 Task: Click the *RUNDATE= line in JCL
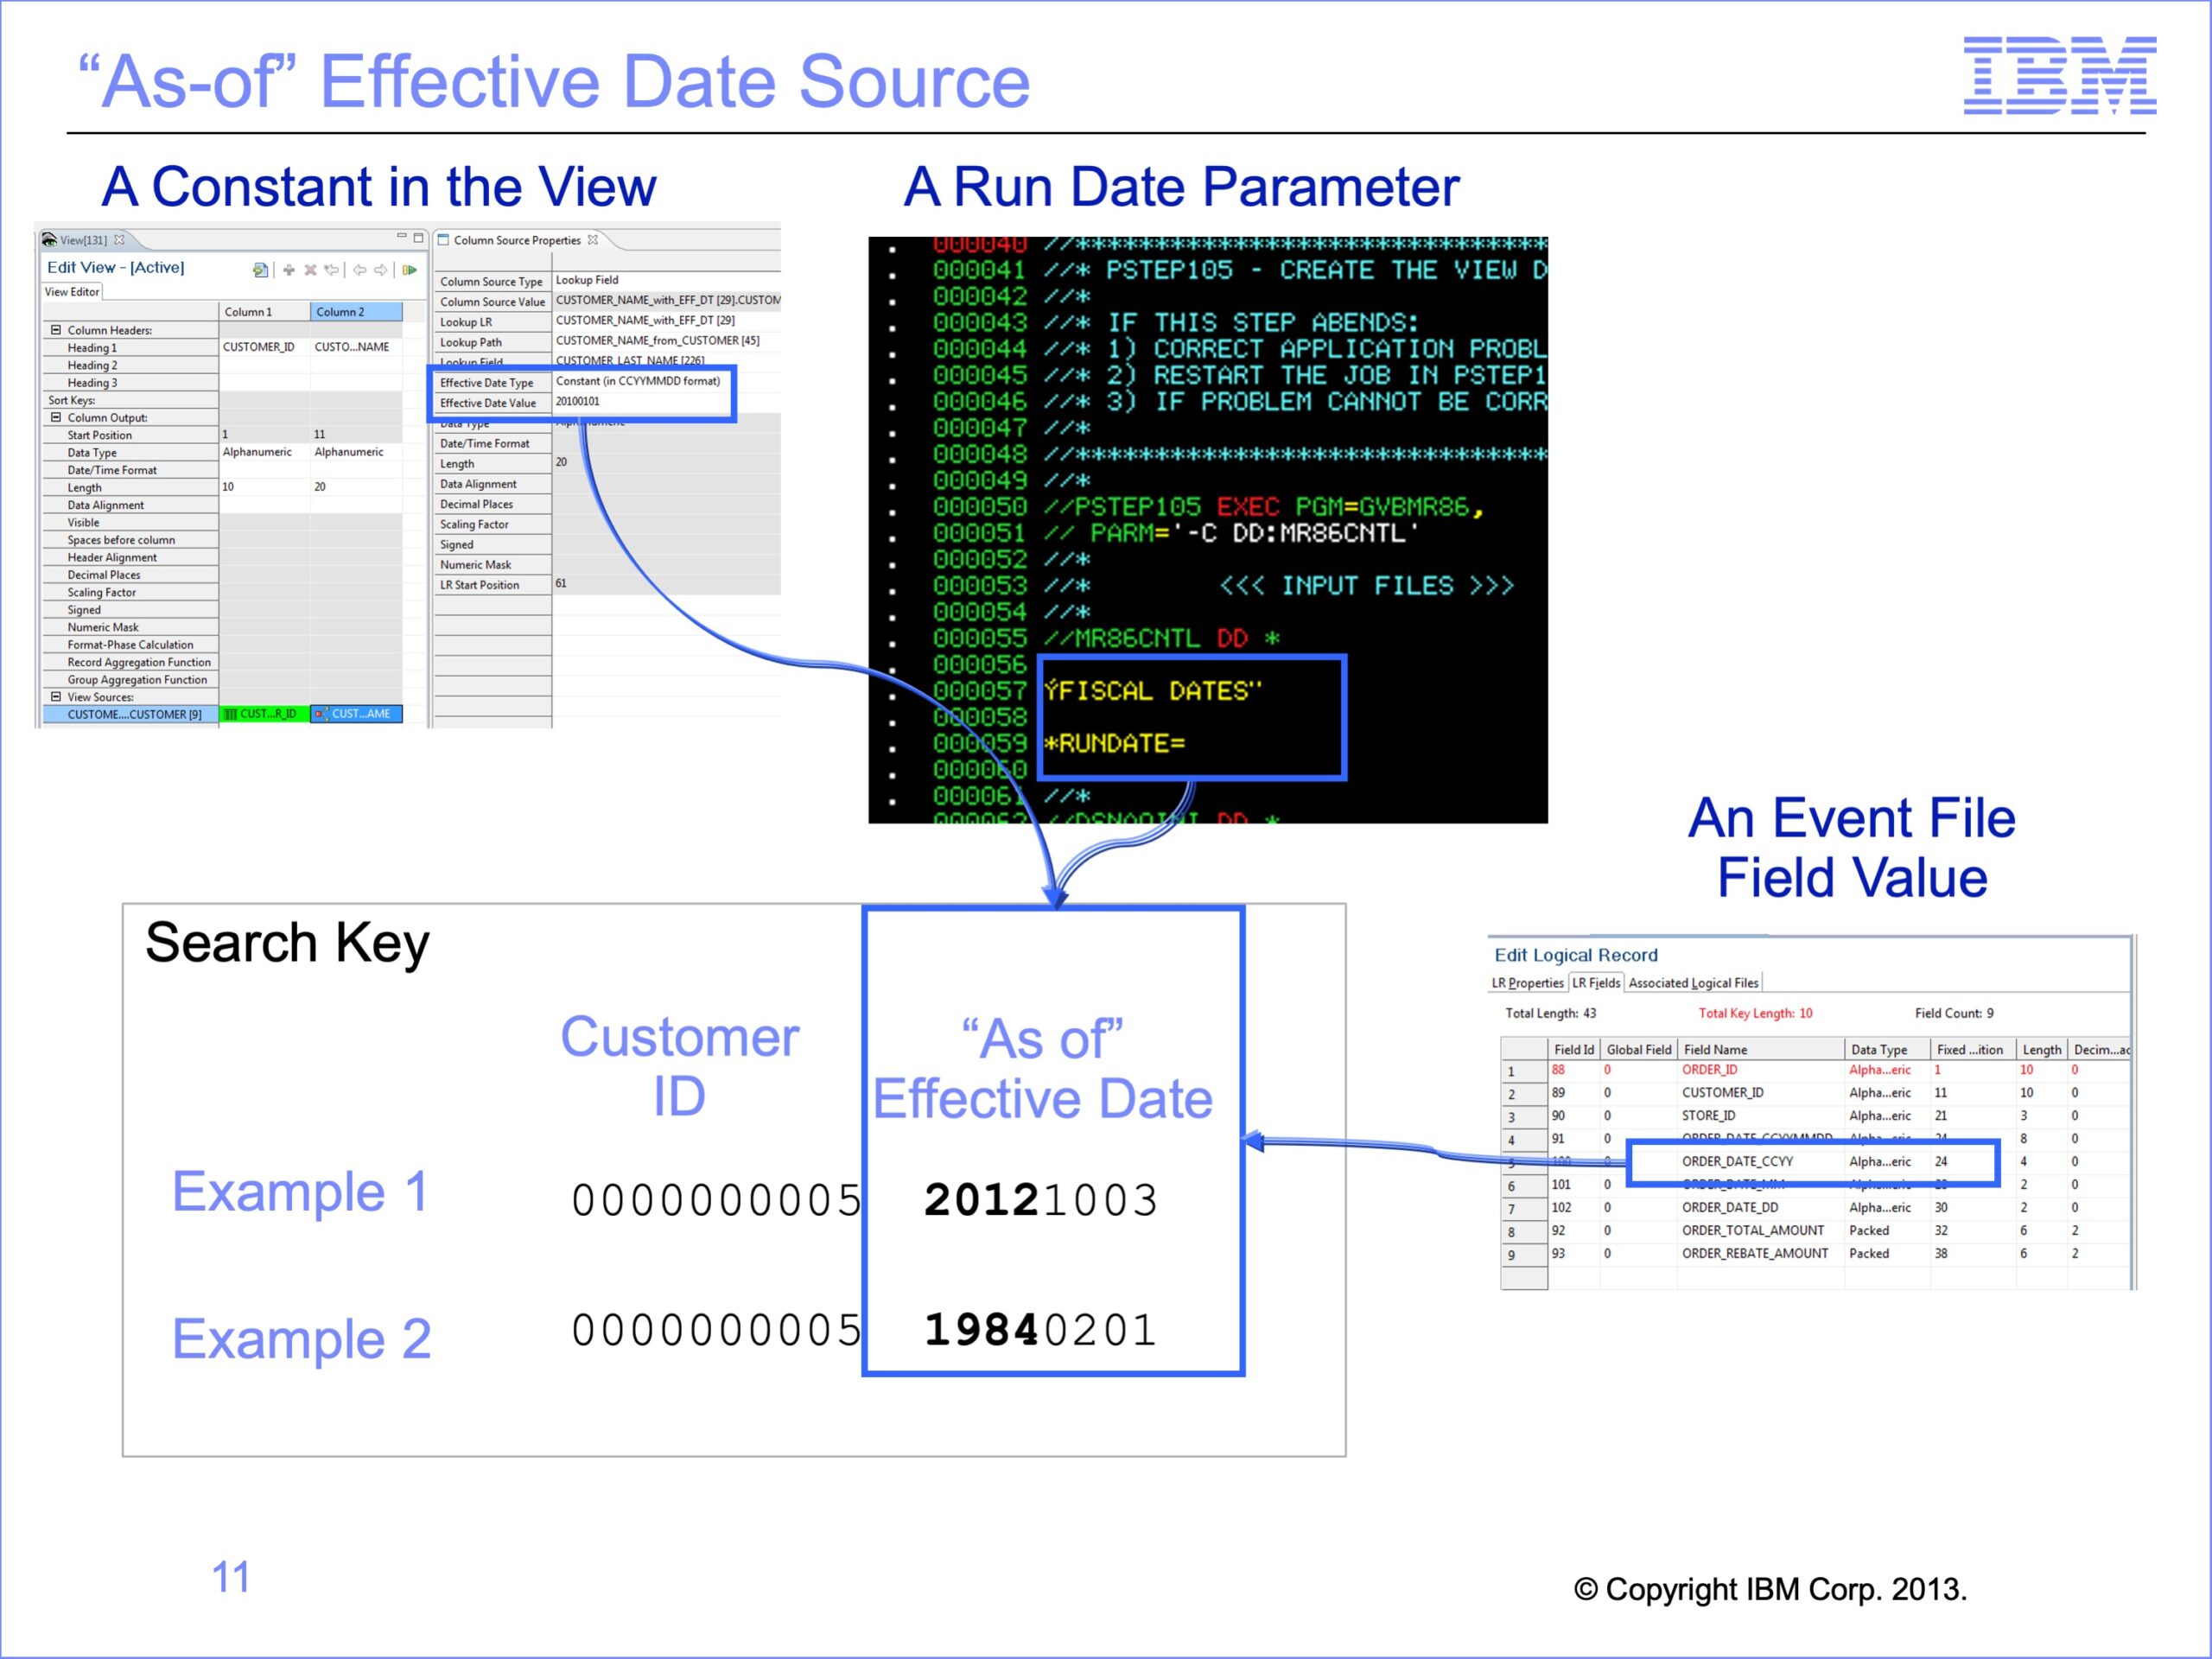(1115, 744)
